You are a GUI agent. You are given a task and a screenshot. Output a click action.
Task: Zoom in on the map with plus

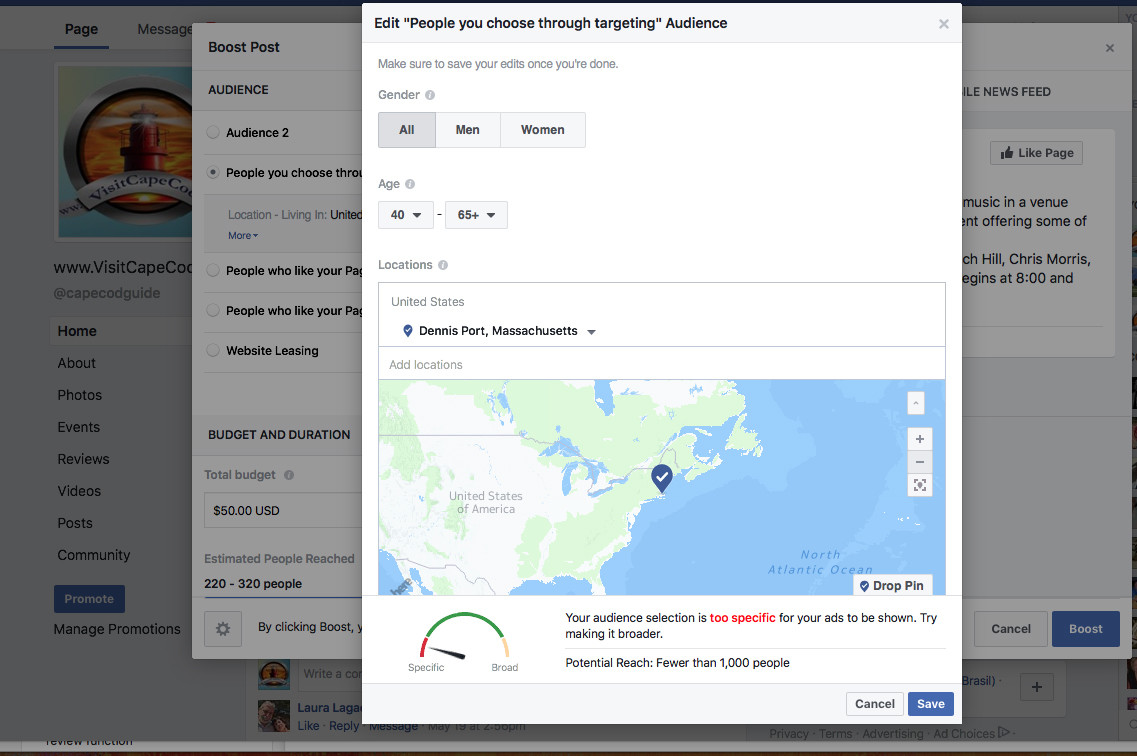coord(919,439)
